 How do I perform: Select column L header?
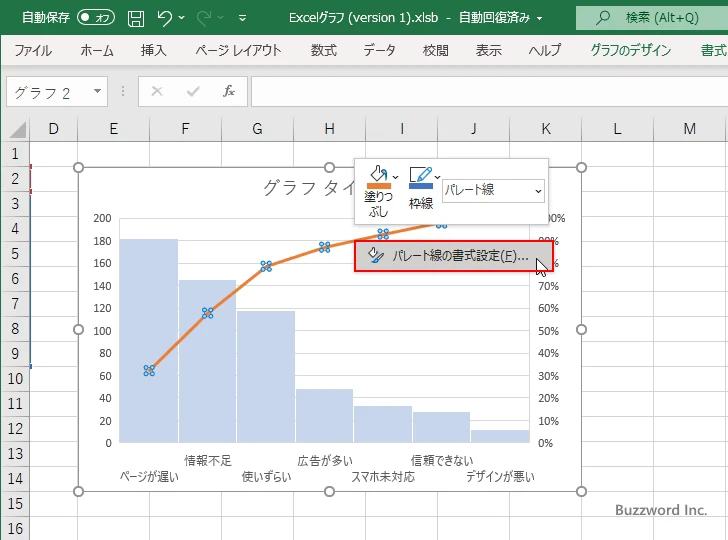(617, 129)
